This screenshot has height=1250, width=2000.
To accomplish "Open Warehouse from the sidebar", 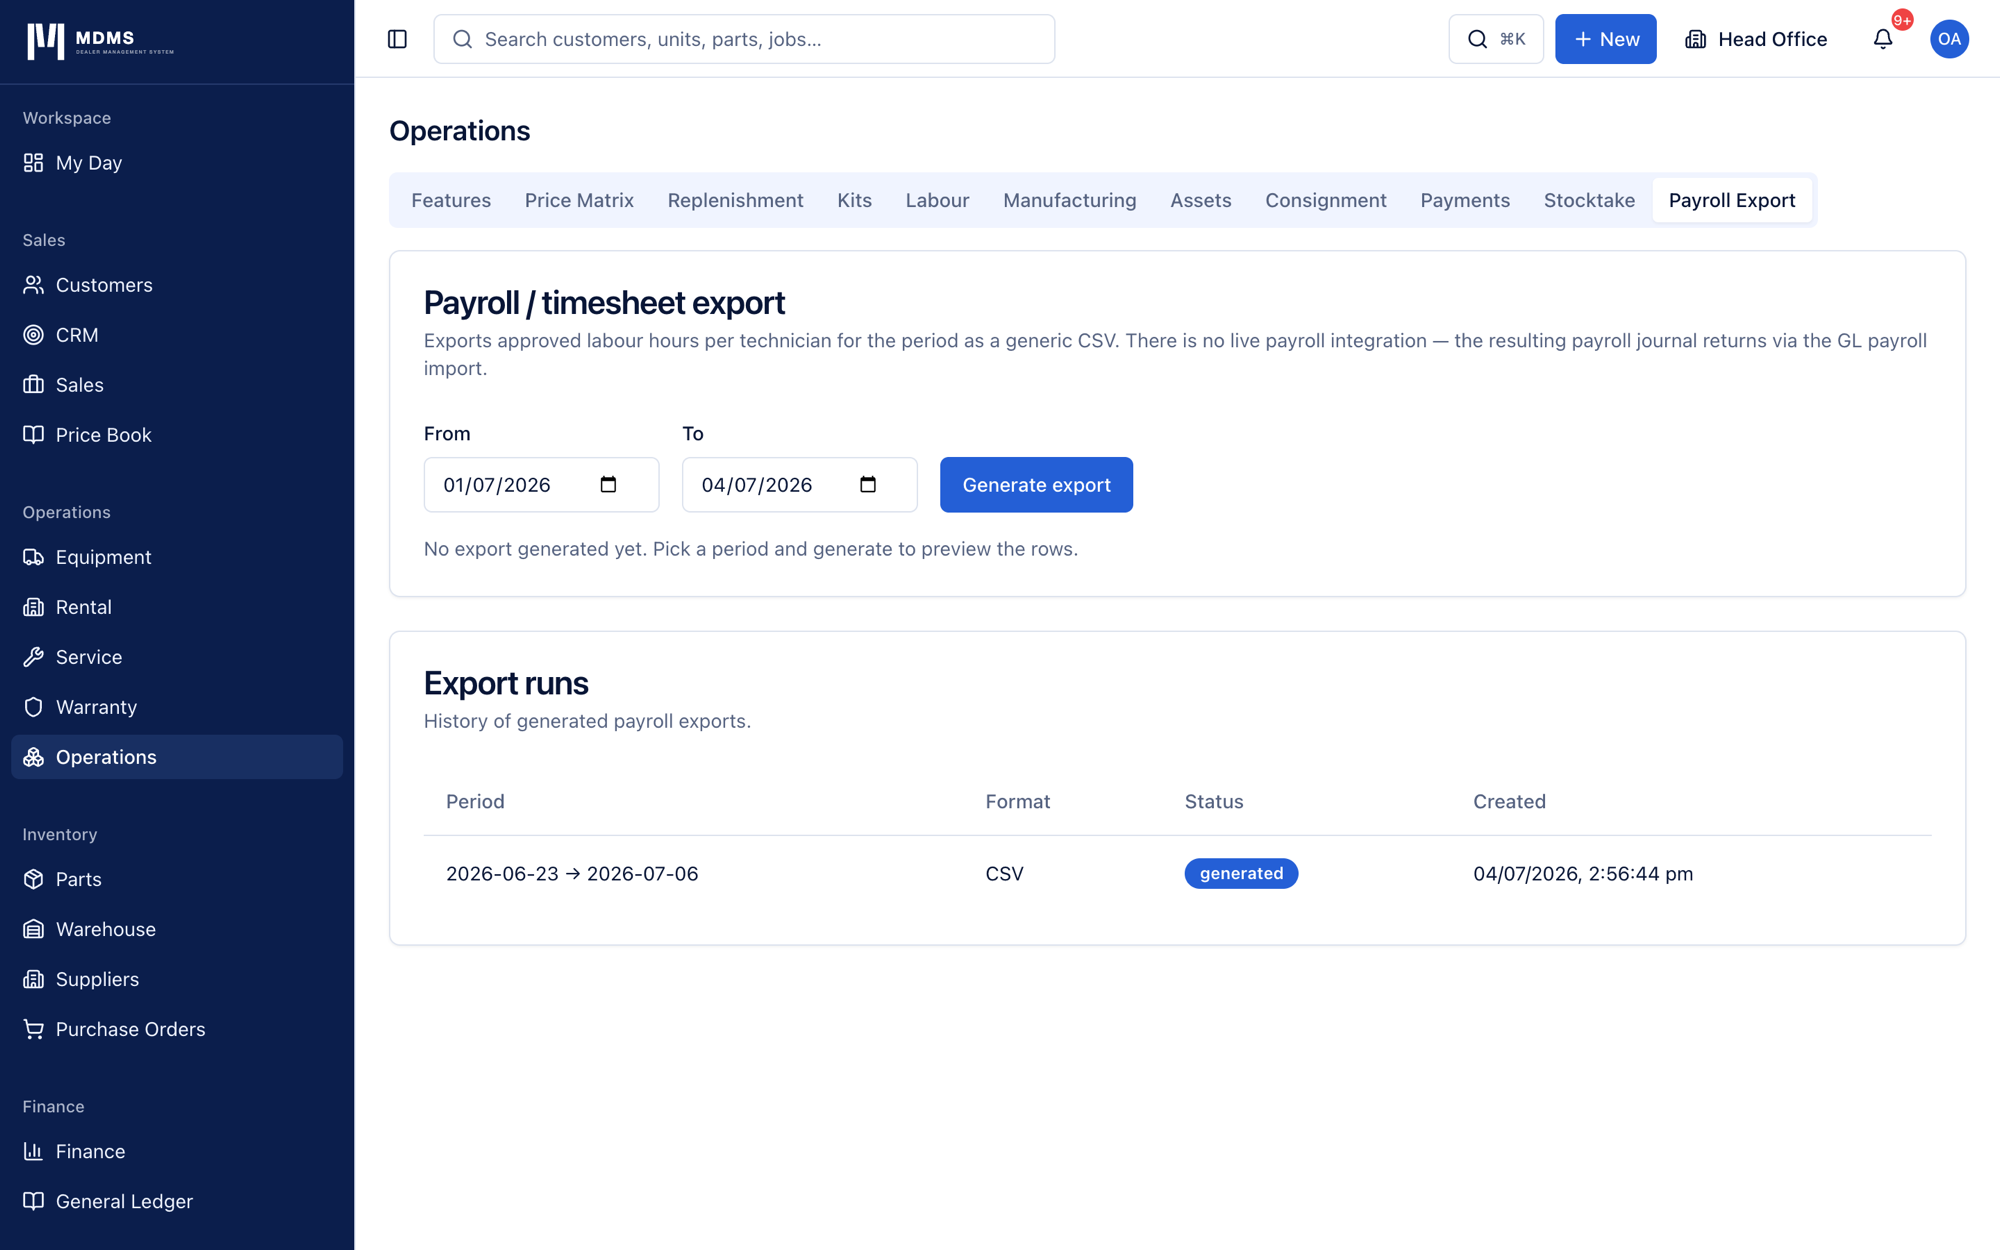I will point(177,929).
